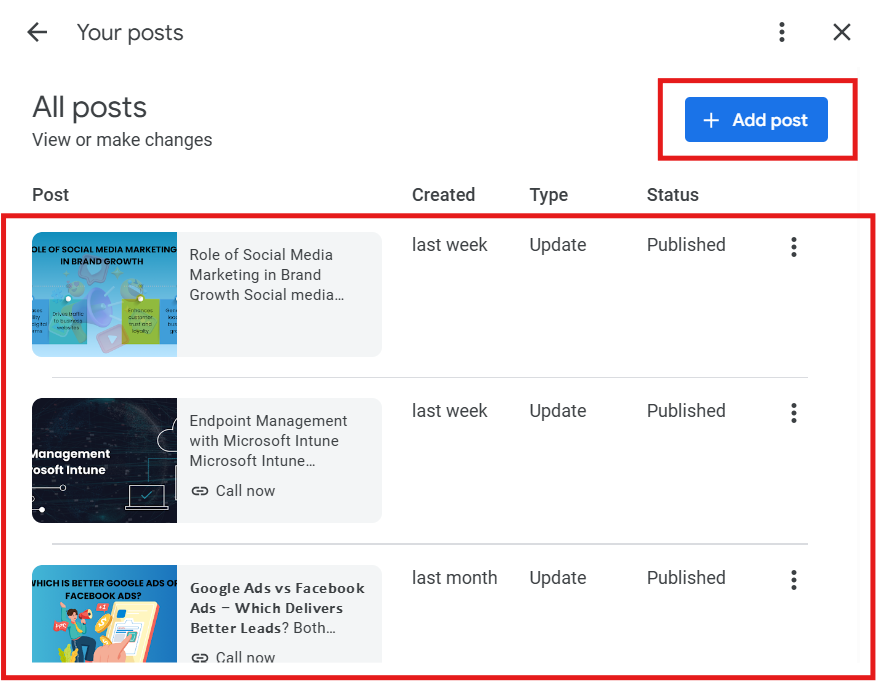
Task: Open the Google Ads vs Facebook Ads post text
Action: (277, 608)
